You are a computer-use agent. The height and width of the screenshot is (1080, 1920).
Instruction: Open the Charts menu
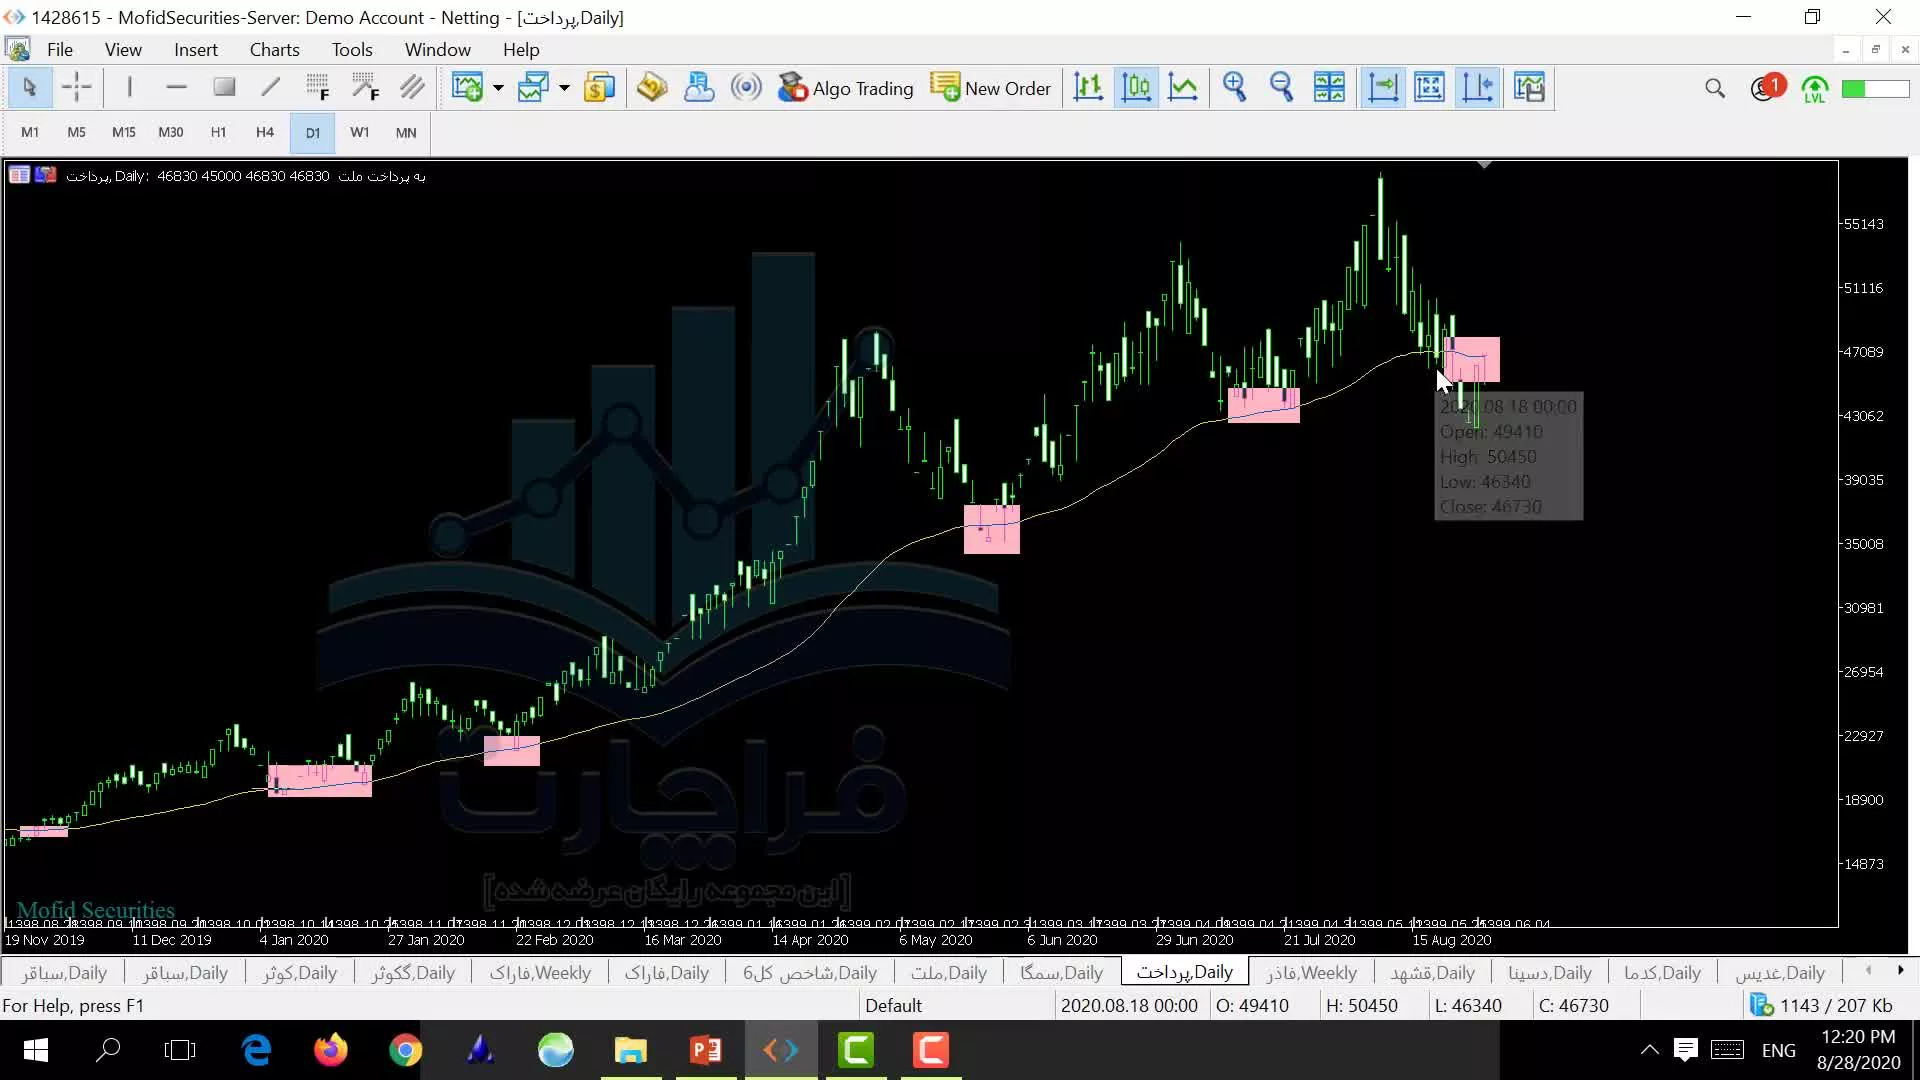point(274,49)
